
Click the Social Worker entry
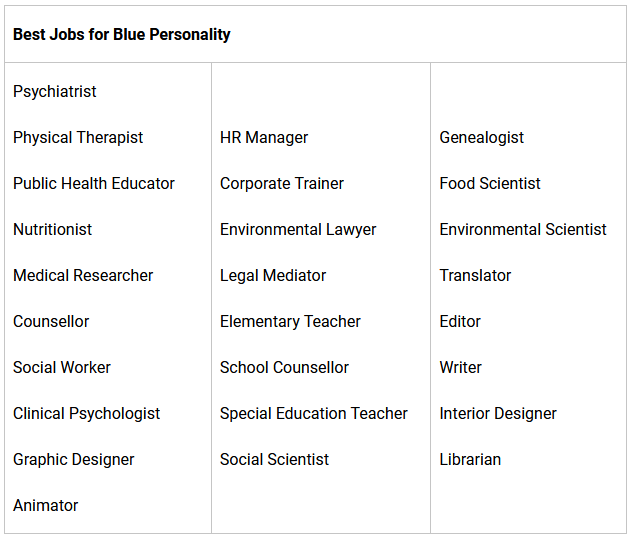[x=62, y=367]
